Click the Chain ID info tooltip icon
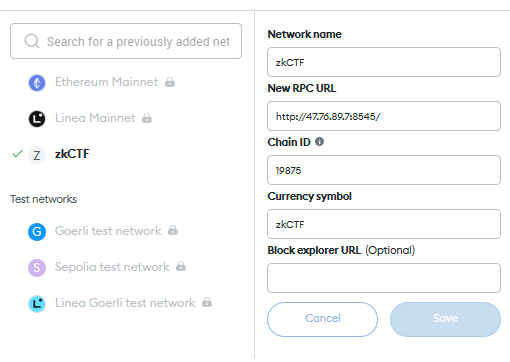Screen dimensions: 510x362 pos(319,142)
